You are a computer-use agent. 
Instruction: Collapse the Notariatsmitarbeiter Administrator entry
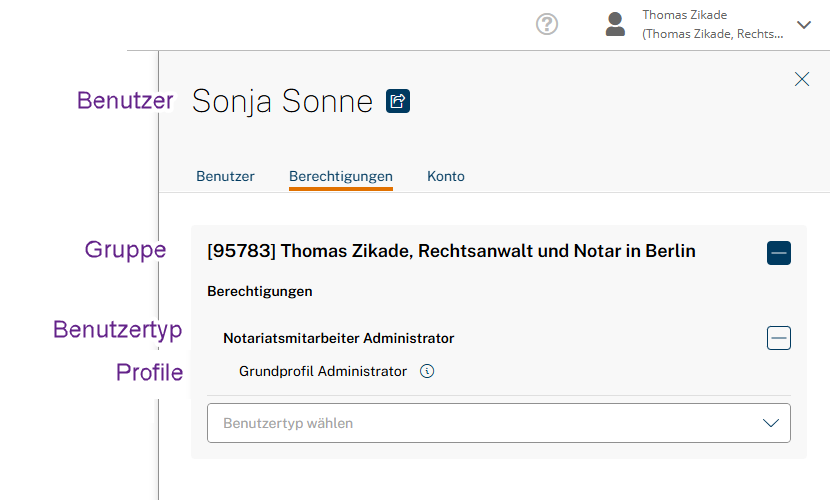click(779, 338)
